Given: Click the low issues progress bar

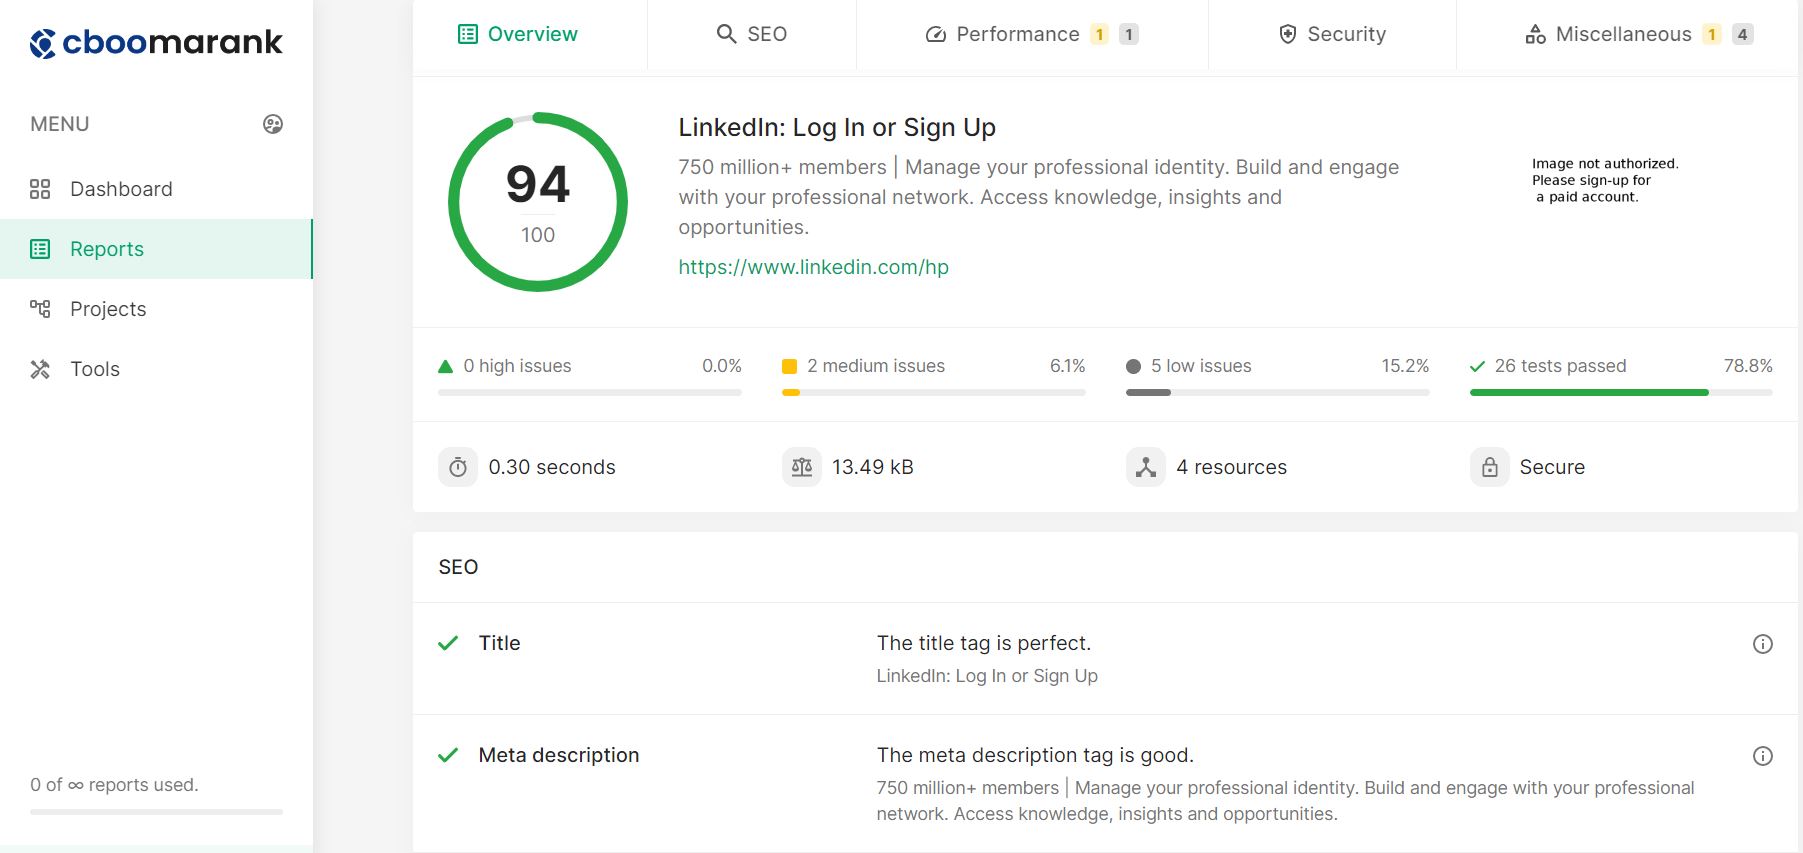Looking at the screenshot, I should coord(1277,393).
